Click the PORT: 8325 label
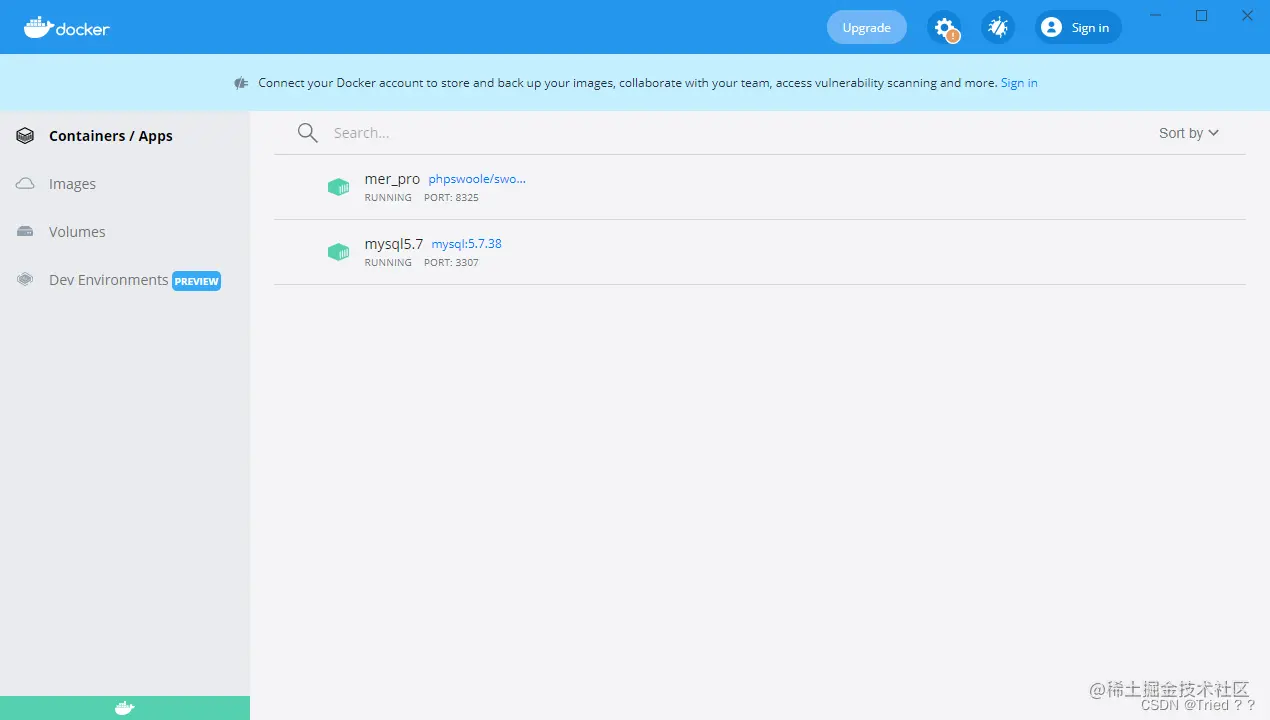1270x720 pixels. coord(451,198)
